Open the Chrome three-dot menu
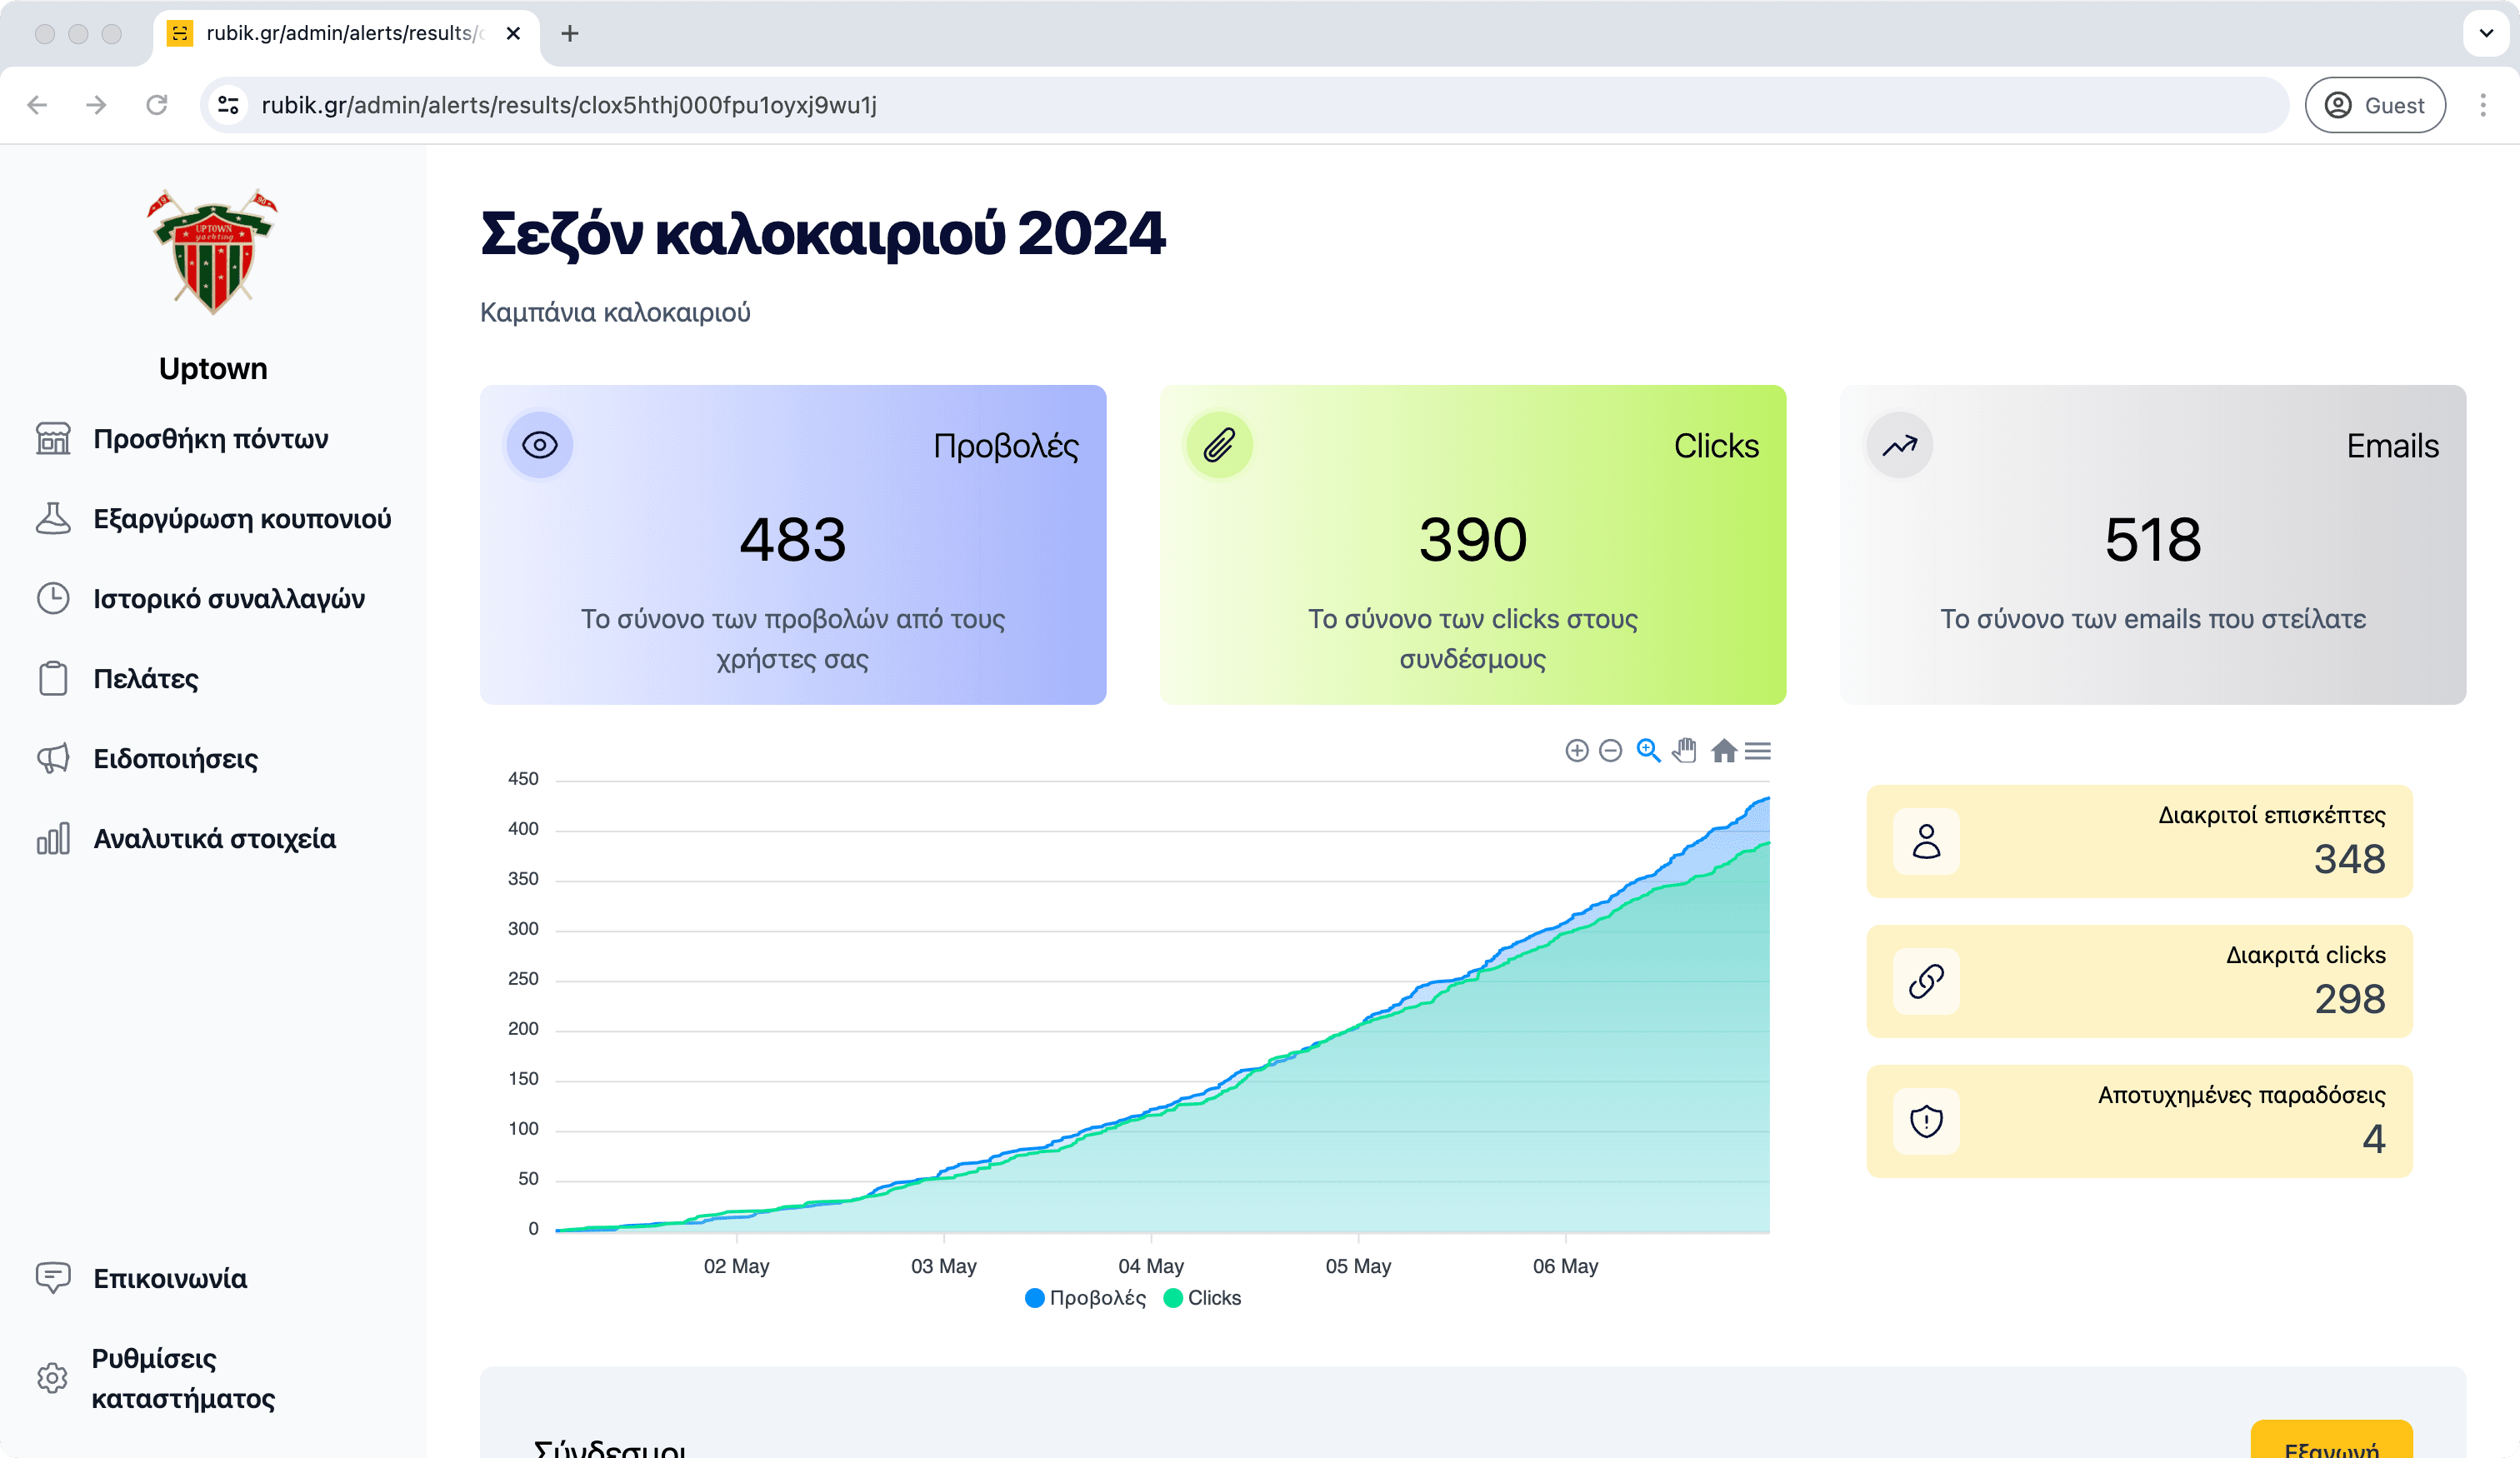Image resolution: width=2520 pixels, height=1458 pixels. coord(2484,105)
